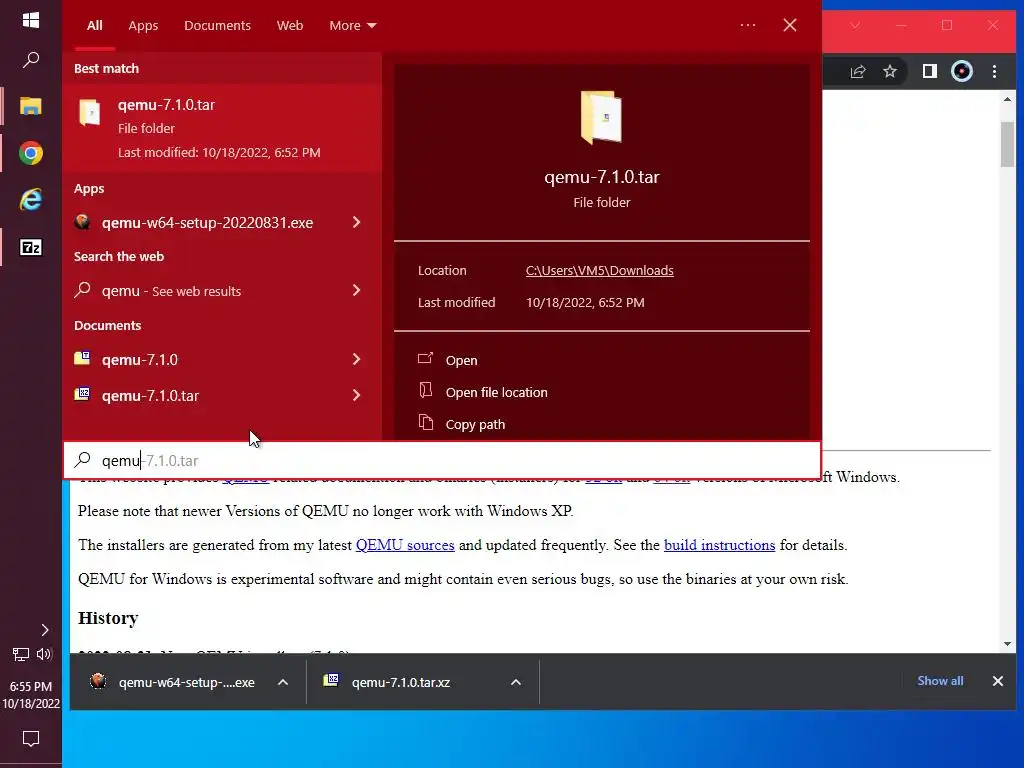Share this page in Chrome
Viewport: 1024px width, 768px height.
(857, 71)
